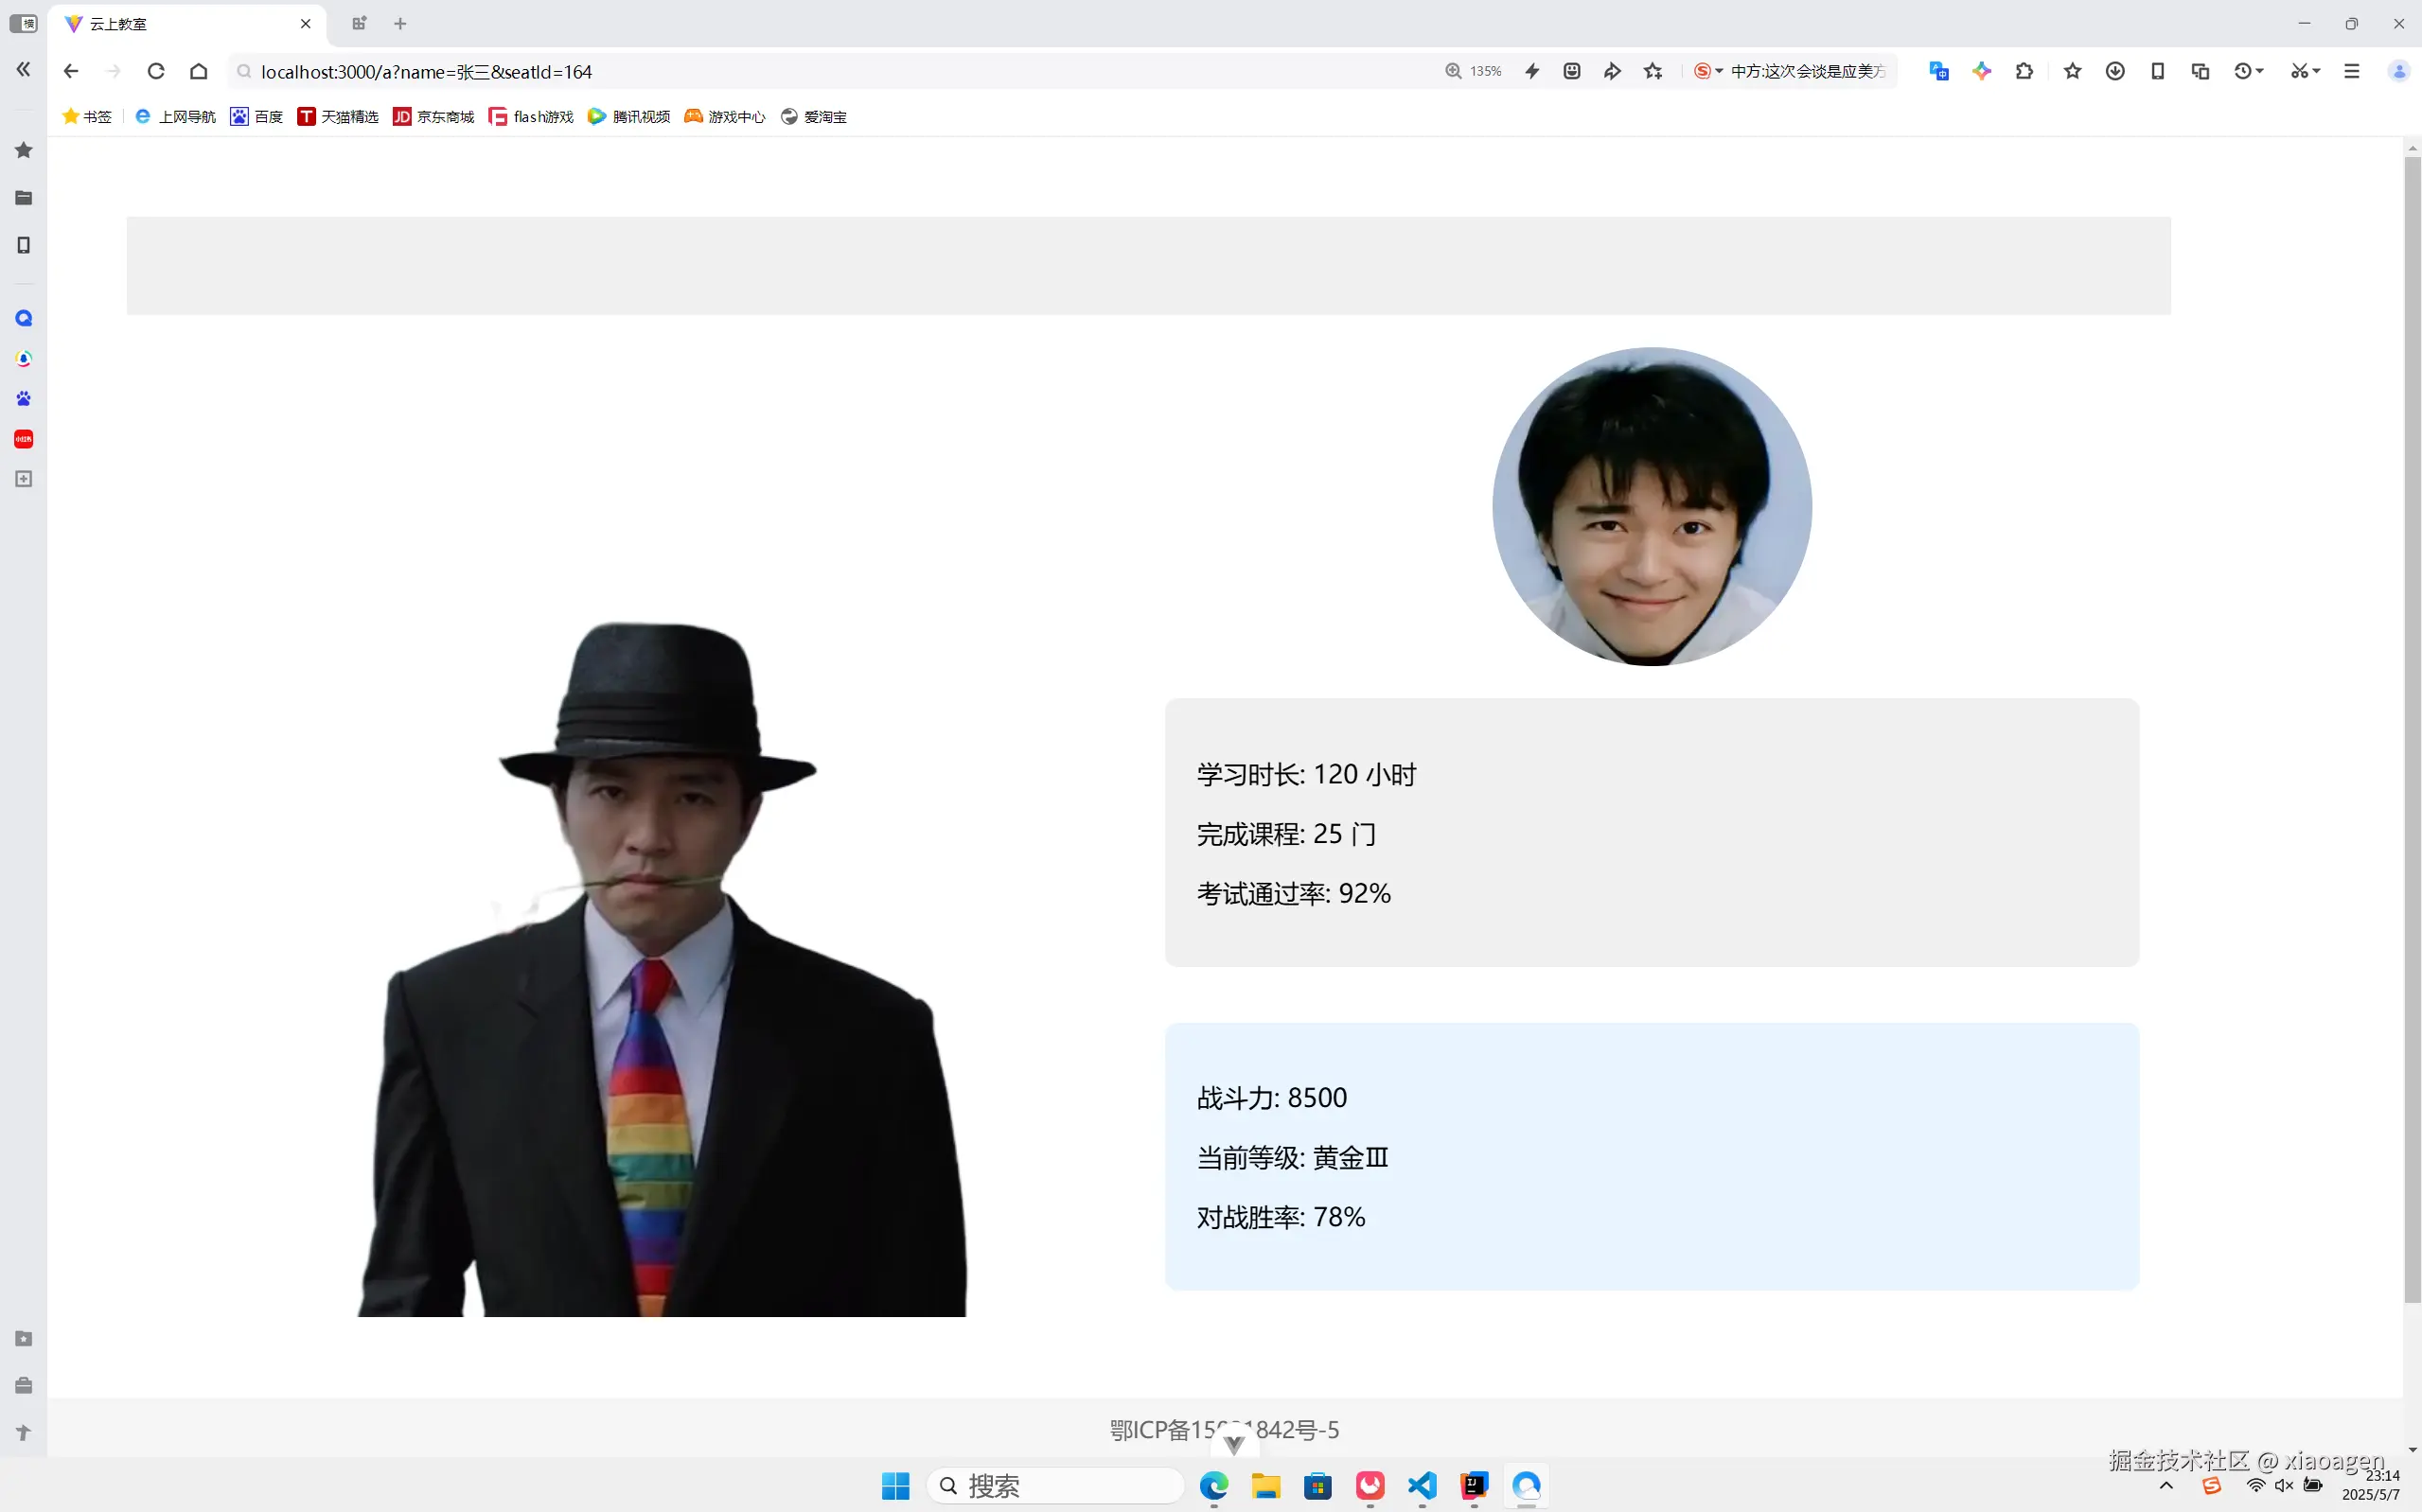The width and height of the screenshot is (2422, 1512).
Task: Click the share arrow icon
Action: (1612, 71)
